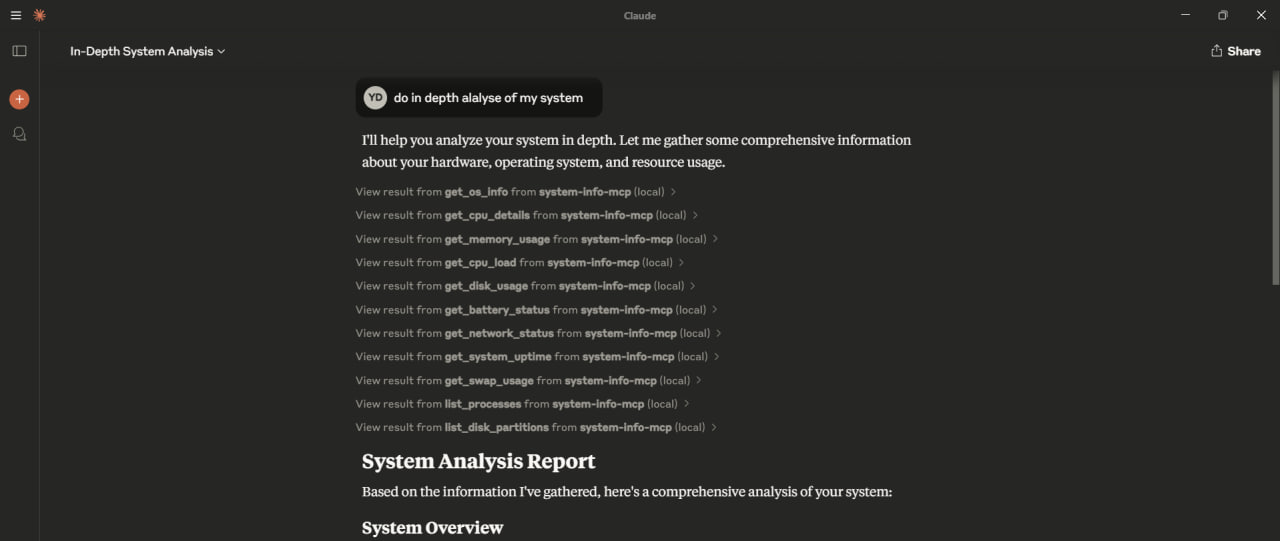Click the "I'll help you analyze" paragraph
Image resolution: width=1280 pixels, height=541 pixels.
(636, 151)
